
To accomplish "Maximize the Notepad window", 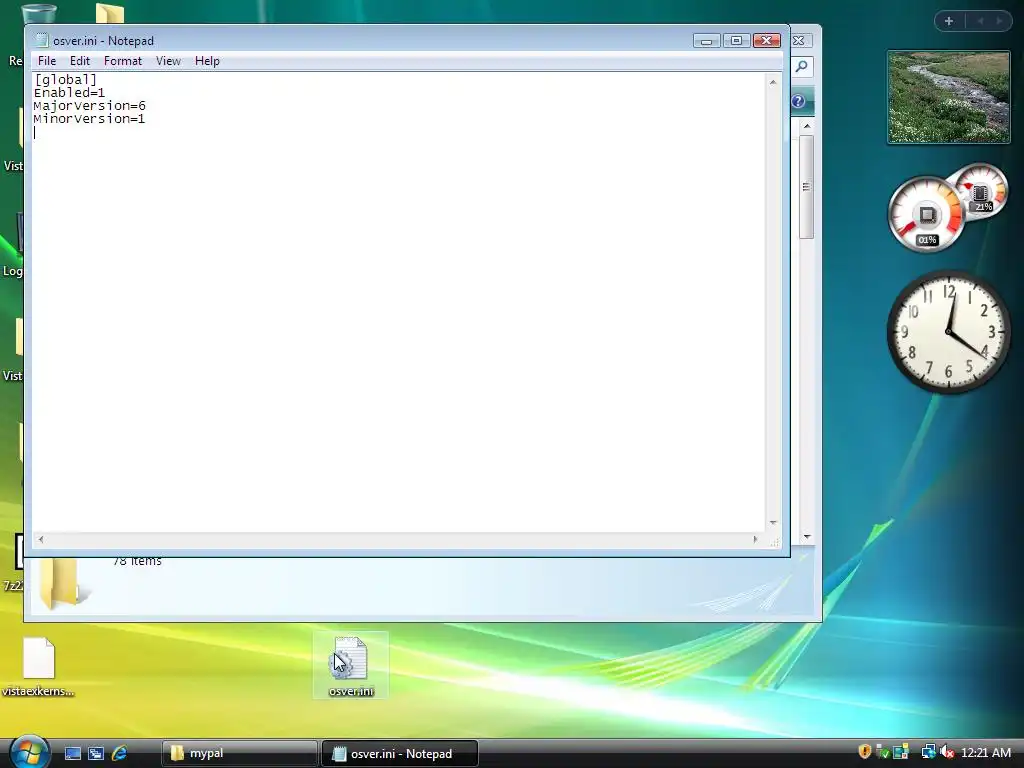I will coord(736,40).
